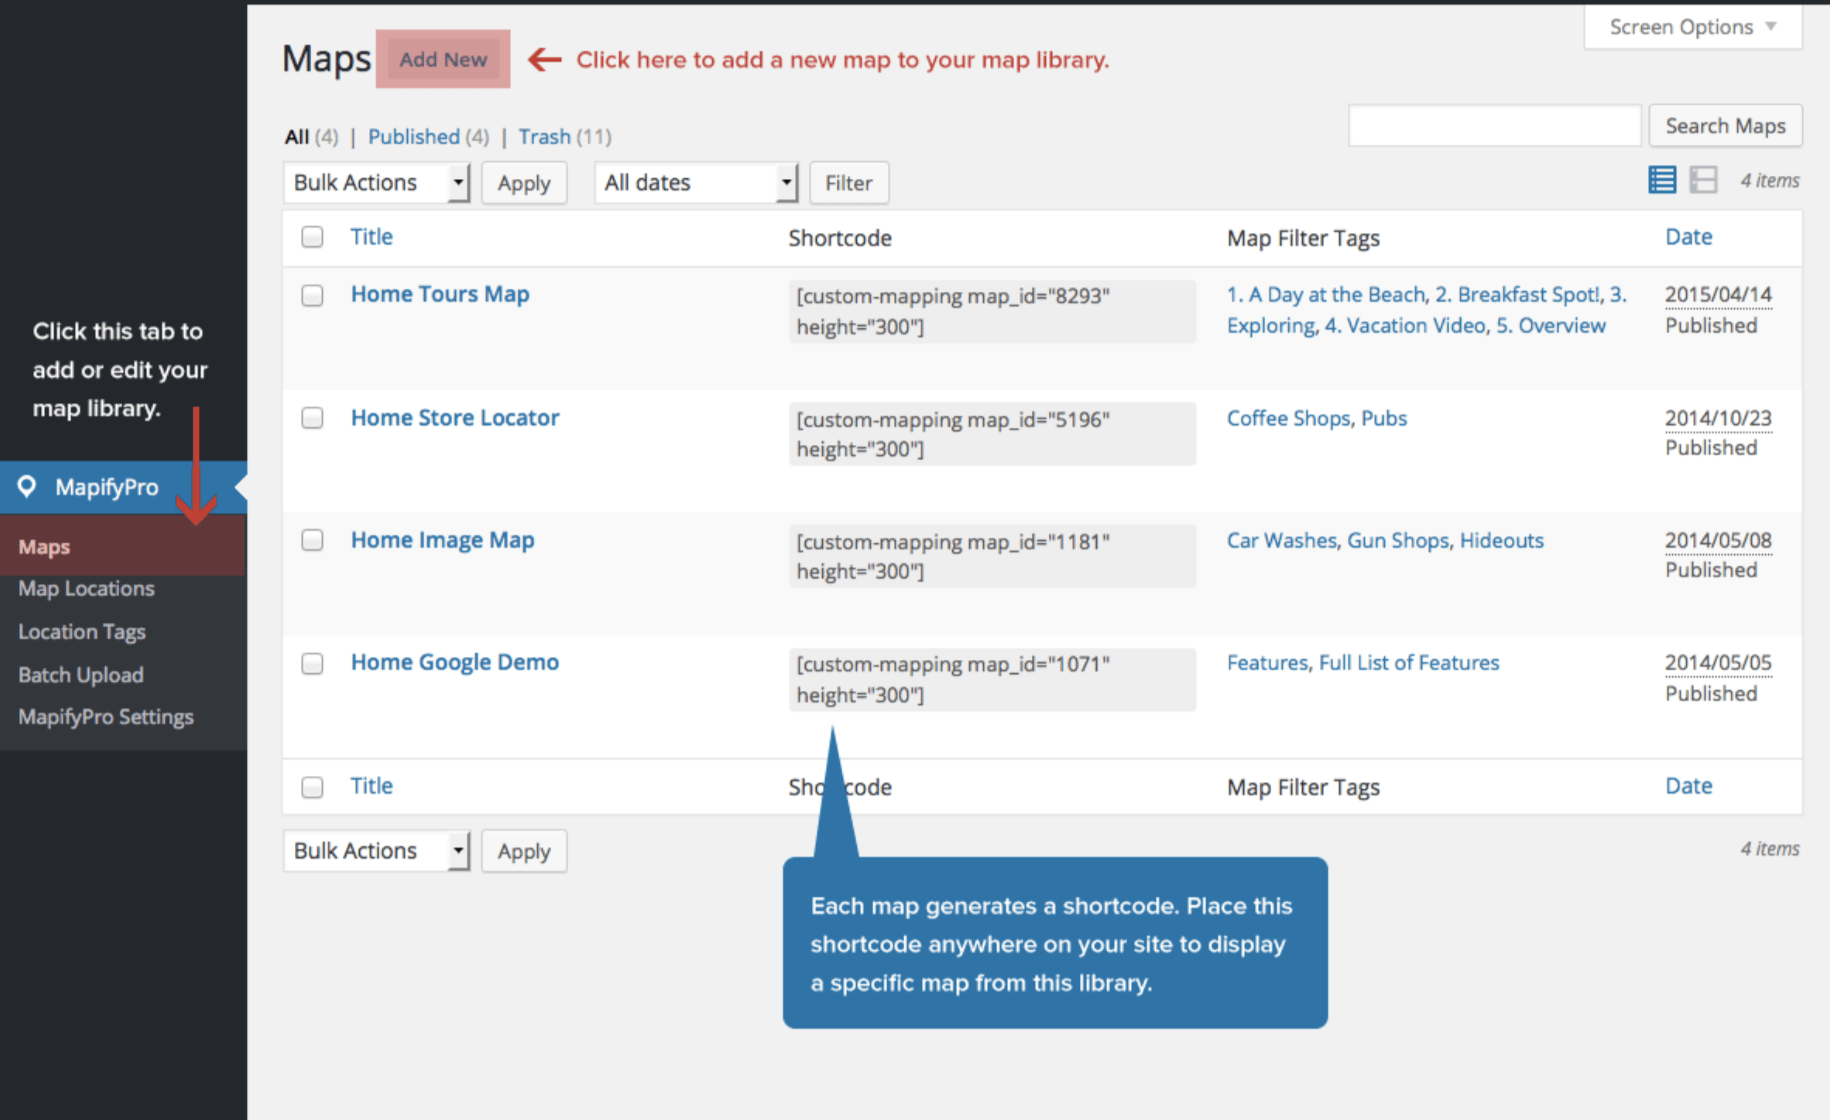The height and width of the screenshot is (1120, 1830).
Task: Open the Home Image Map title link
Action: pyautogui.click(x=442, y=540)
